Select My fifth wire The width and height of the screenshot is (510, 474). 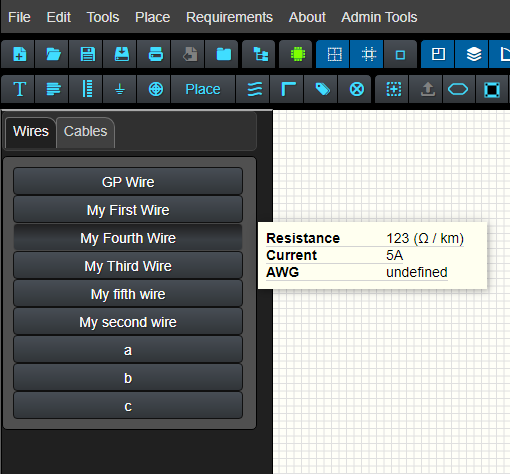(128, 293)
